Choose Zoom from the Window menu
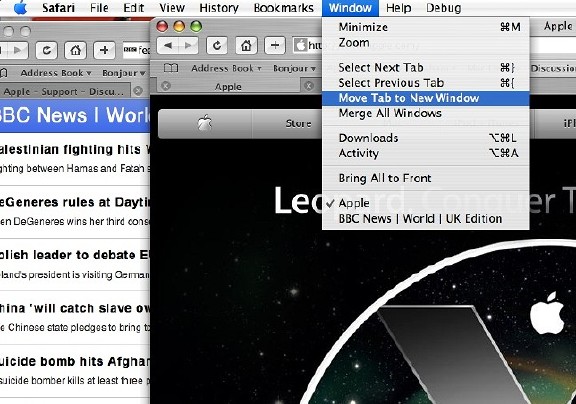Viewport: 576px width, 404px height. tap(425, 43)
